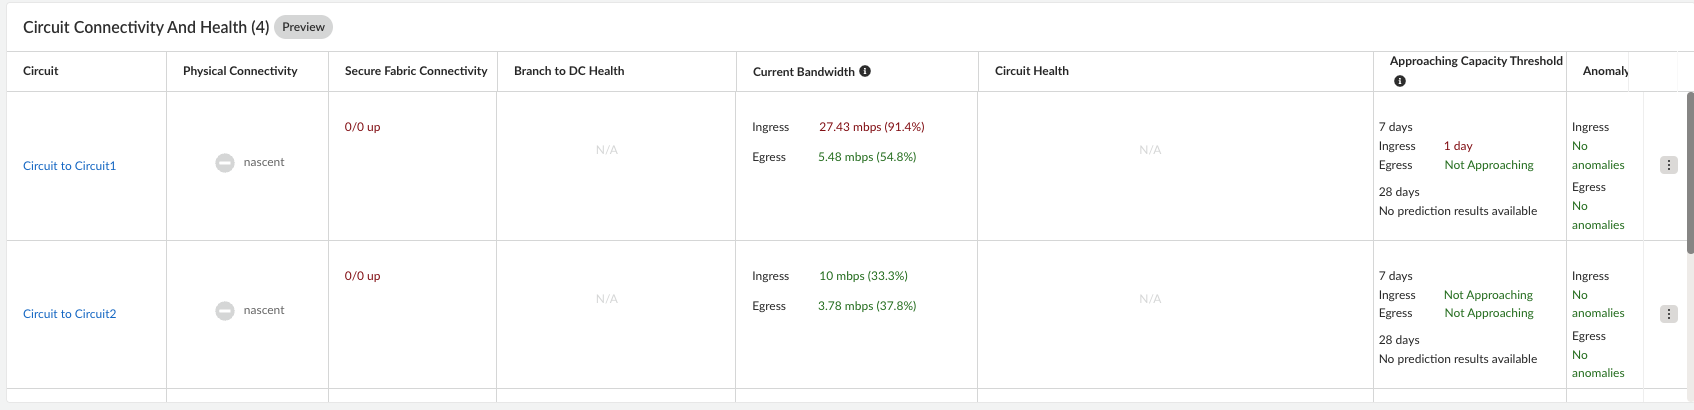Open the three-dot menu for Circuit to Circuit2
The image size is (1694, 410).
[1668, 314]
